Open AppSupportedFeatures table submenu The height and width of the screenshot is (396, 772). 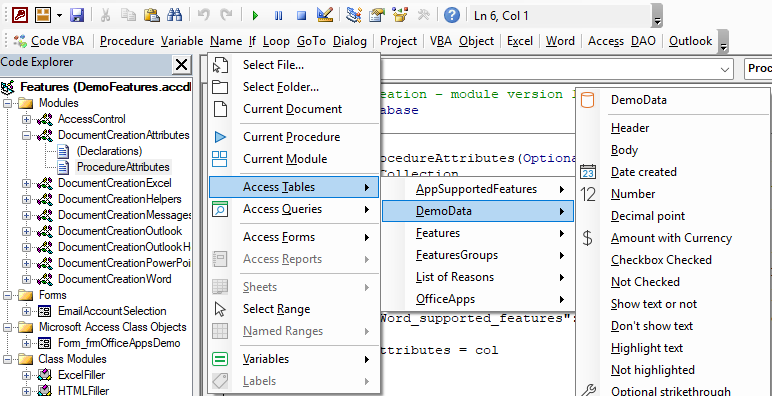pos(478,189)
